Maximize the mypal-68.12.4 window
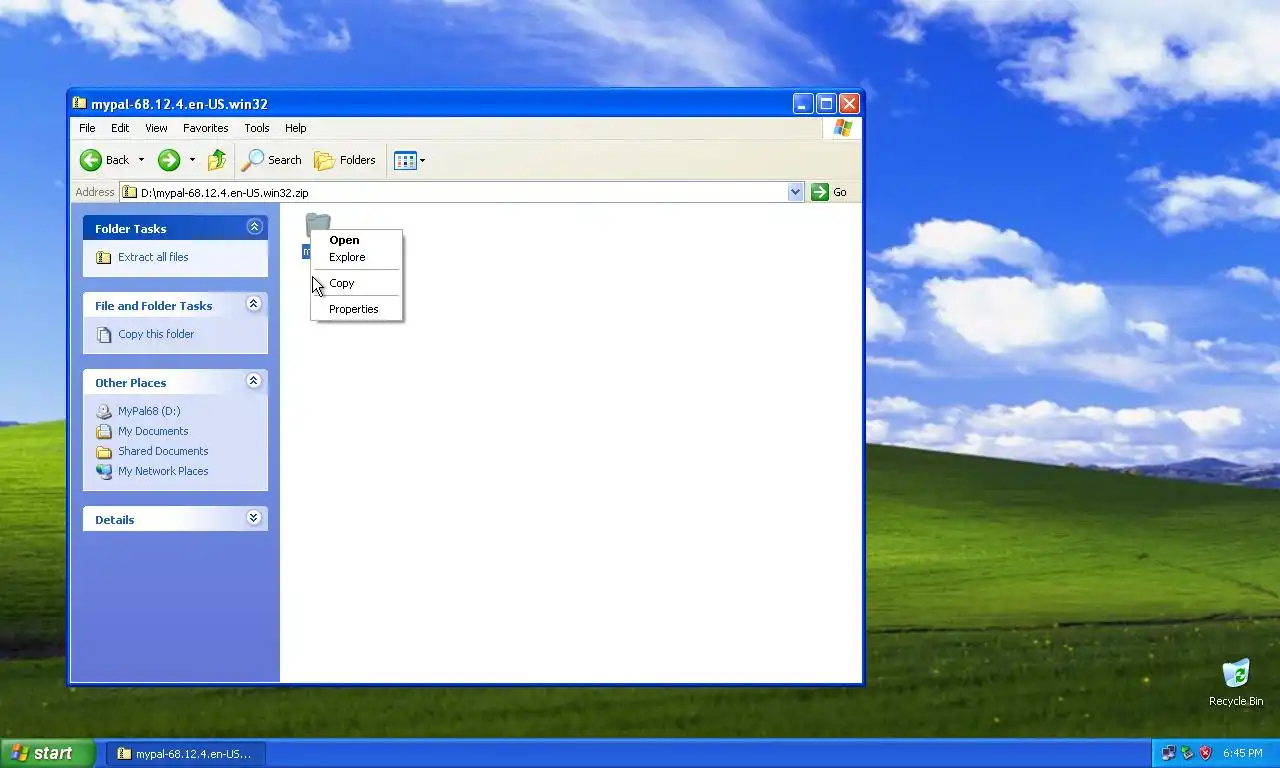This screenshot has height=768, width=1280. point(826,103)
